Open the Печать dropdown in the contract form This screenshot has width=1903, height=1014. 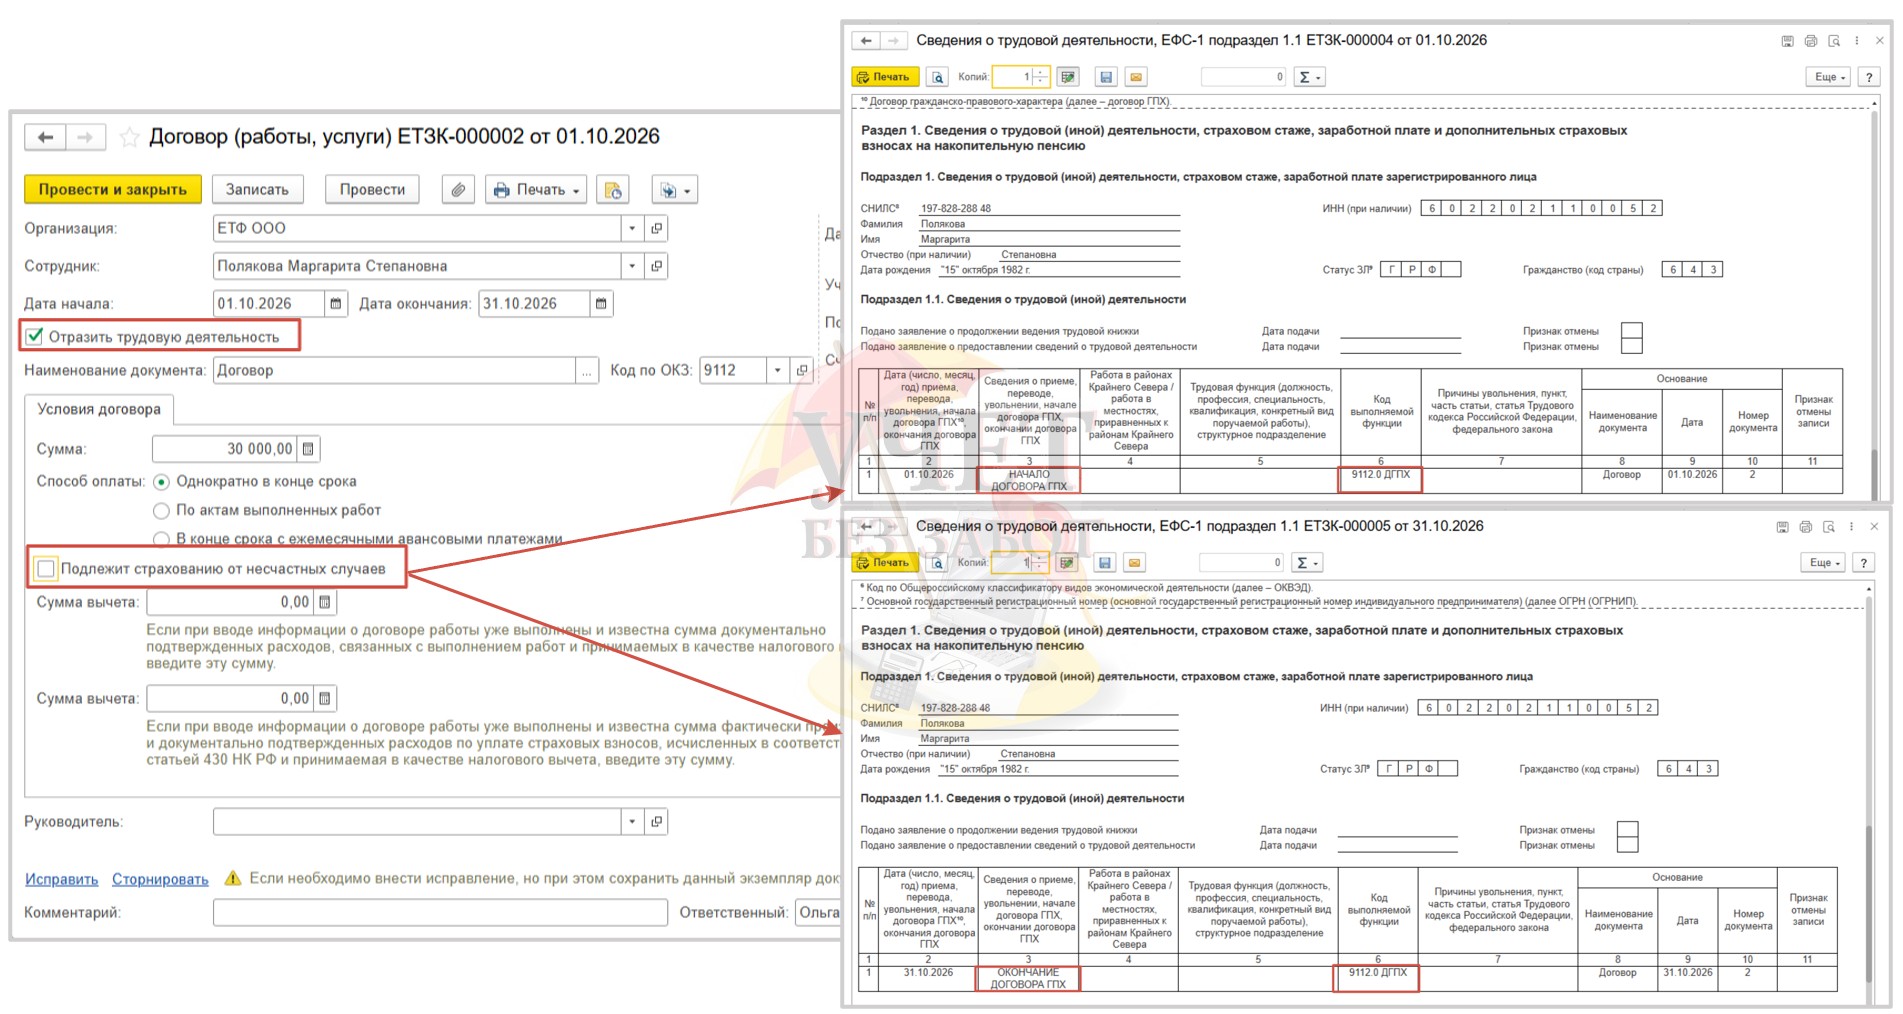(537, 190)
